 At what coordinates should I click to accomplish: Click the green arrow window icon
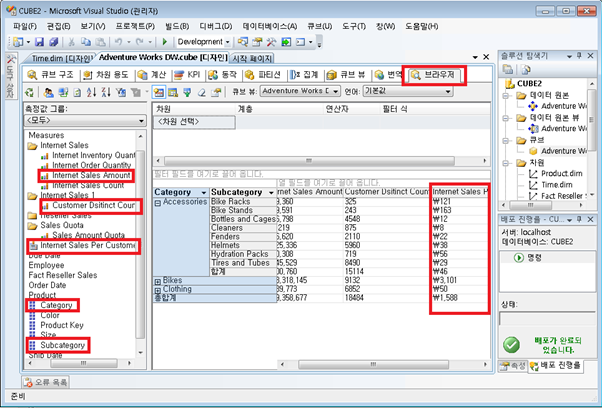click(x=286, y=42)
